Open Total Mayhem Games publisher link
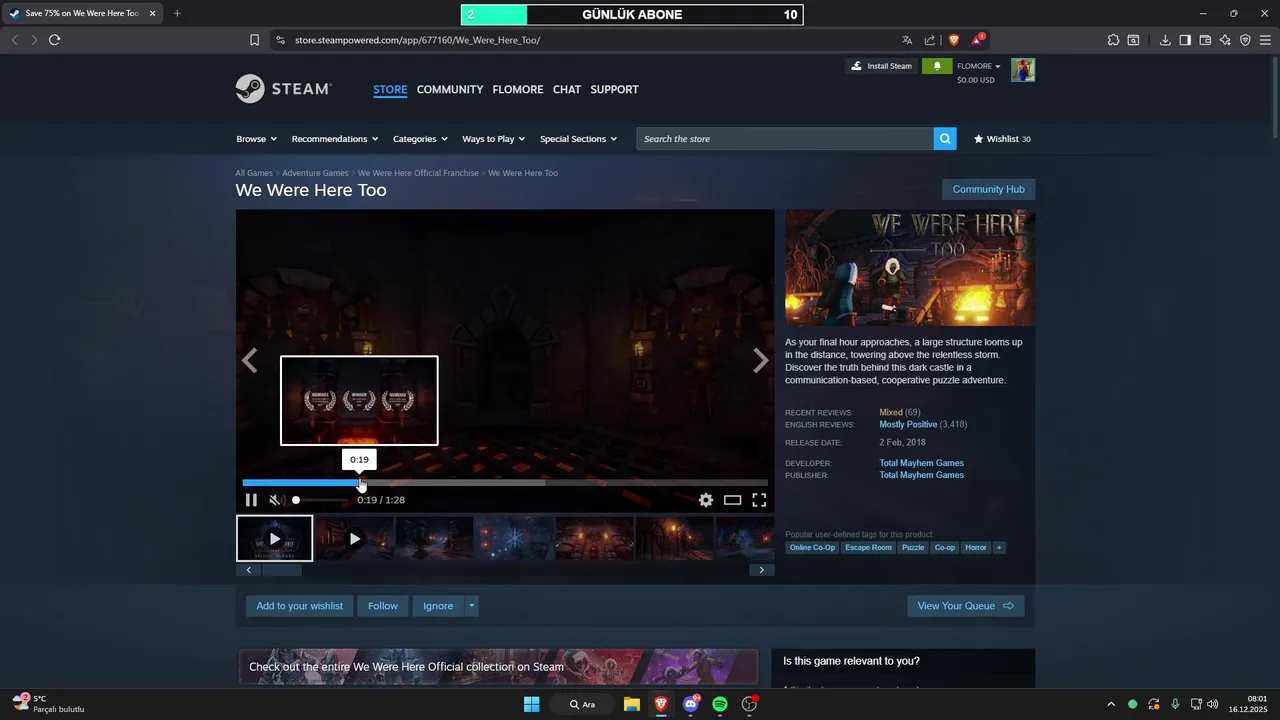 (921, 475)
